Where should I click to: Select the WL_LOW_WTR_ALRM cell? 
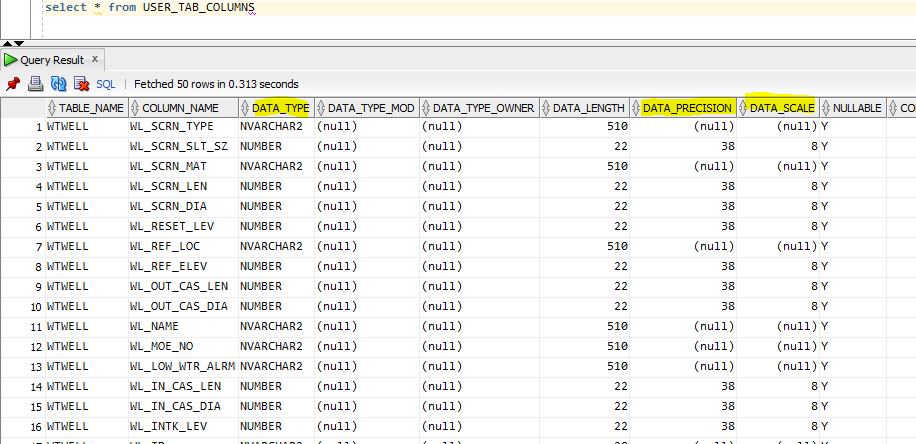point(183,366)
